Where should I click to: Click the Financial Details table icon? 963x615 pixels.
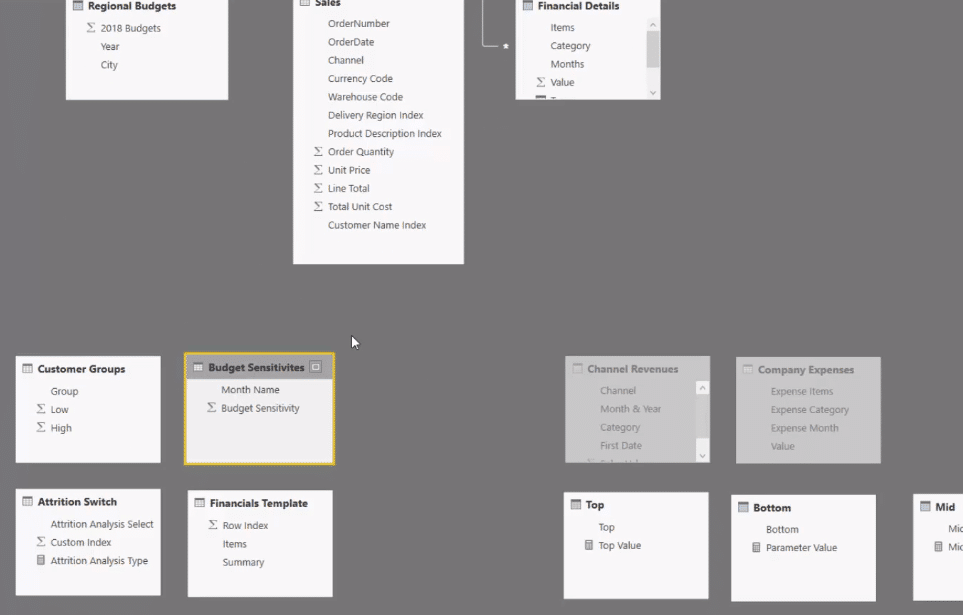coord(528,6)
